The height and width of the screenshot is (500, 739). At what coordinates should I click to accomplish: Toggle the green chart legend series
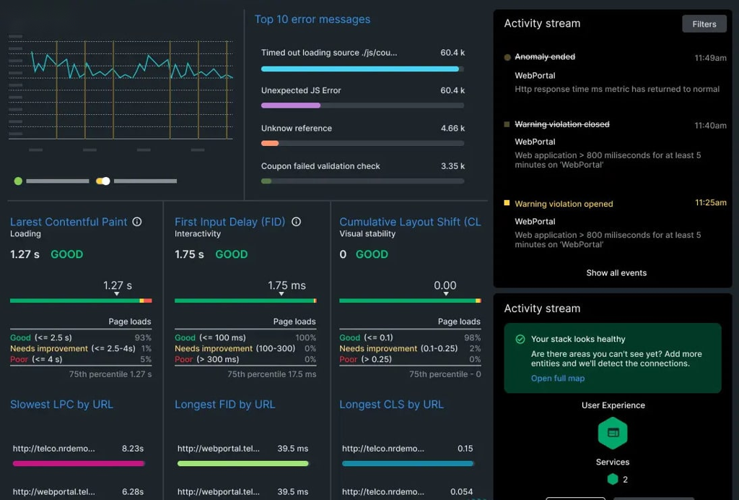[x=18, y=181]
